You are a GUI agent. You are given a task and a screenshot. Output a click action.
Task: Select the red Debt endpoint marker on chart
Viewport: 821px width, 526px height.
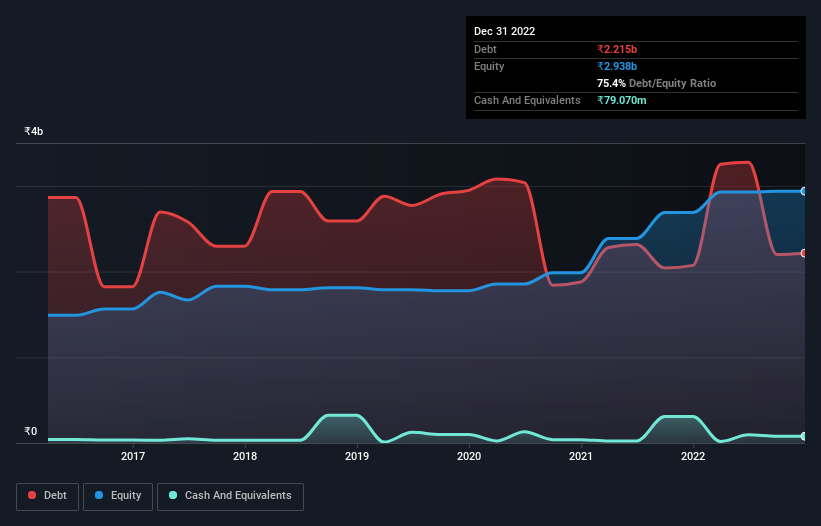(804, 253)
